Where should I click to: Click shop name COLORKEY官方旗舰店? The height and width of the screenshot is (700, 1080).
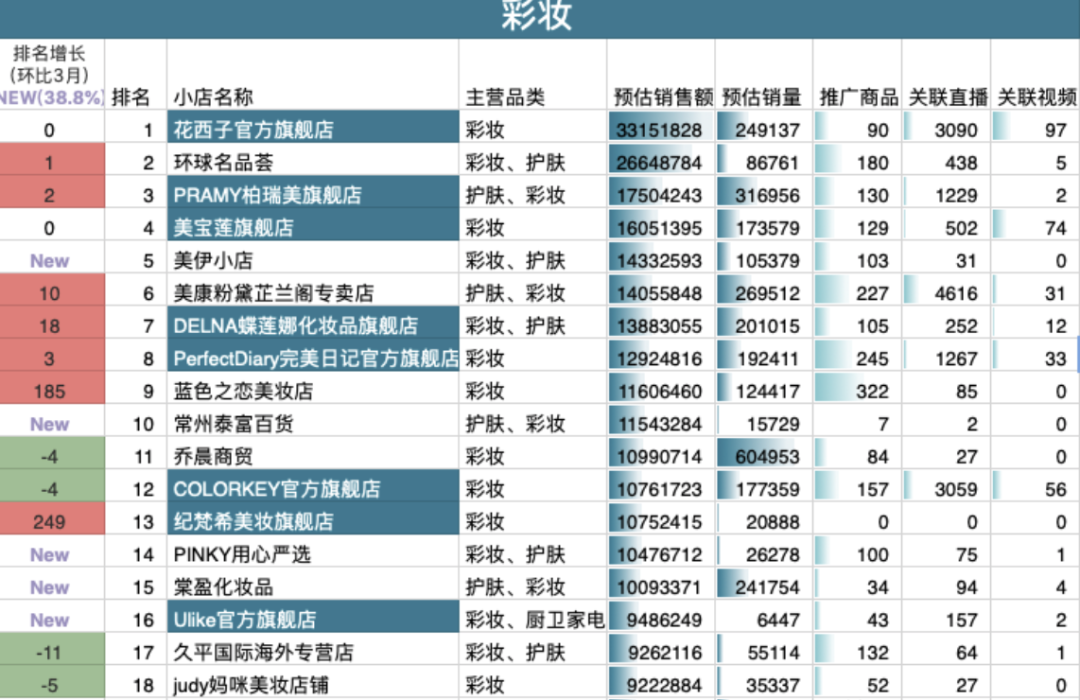click(277, 488)
